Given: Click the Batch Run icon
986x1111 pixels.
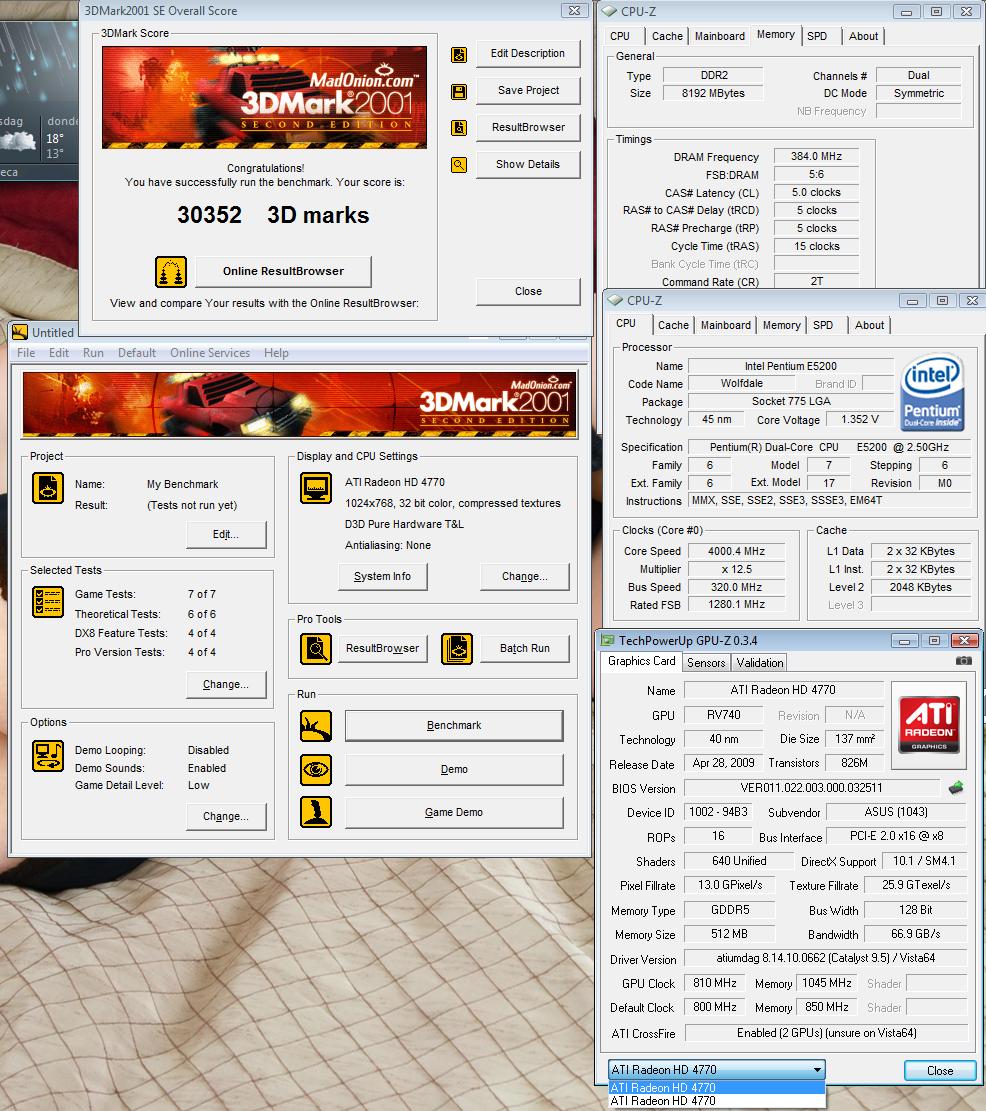Looking at the screenshot, I should pyautogui.click(x=457, y=649).
